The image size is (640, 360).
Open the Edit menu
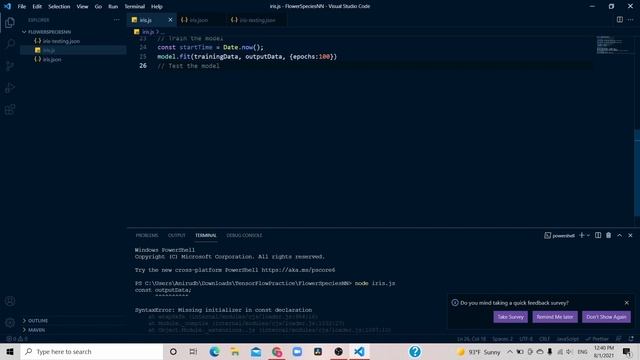tap(37, 7)
